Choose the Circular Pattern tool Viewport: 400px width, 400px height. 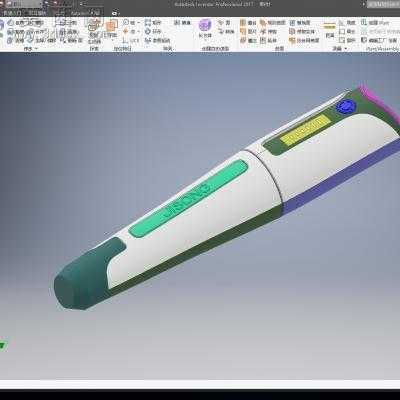point(153,31)
